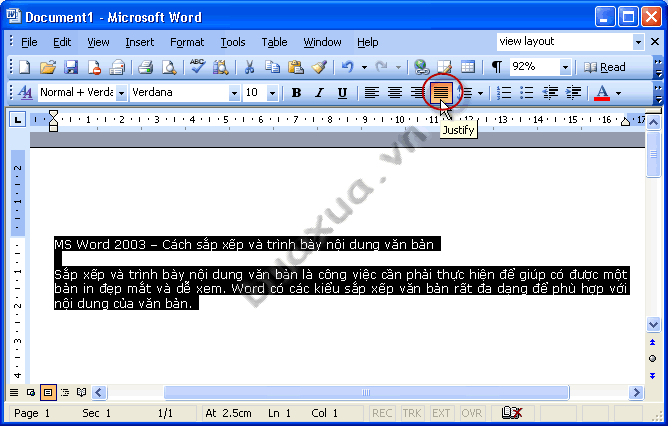Apply red font color (A icon)
668x426 pixels.
click(602, 92)
